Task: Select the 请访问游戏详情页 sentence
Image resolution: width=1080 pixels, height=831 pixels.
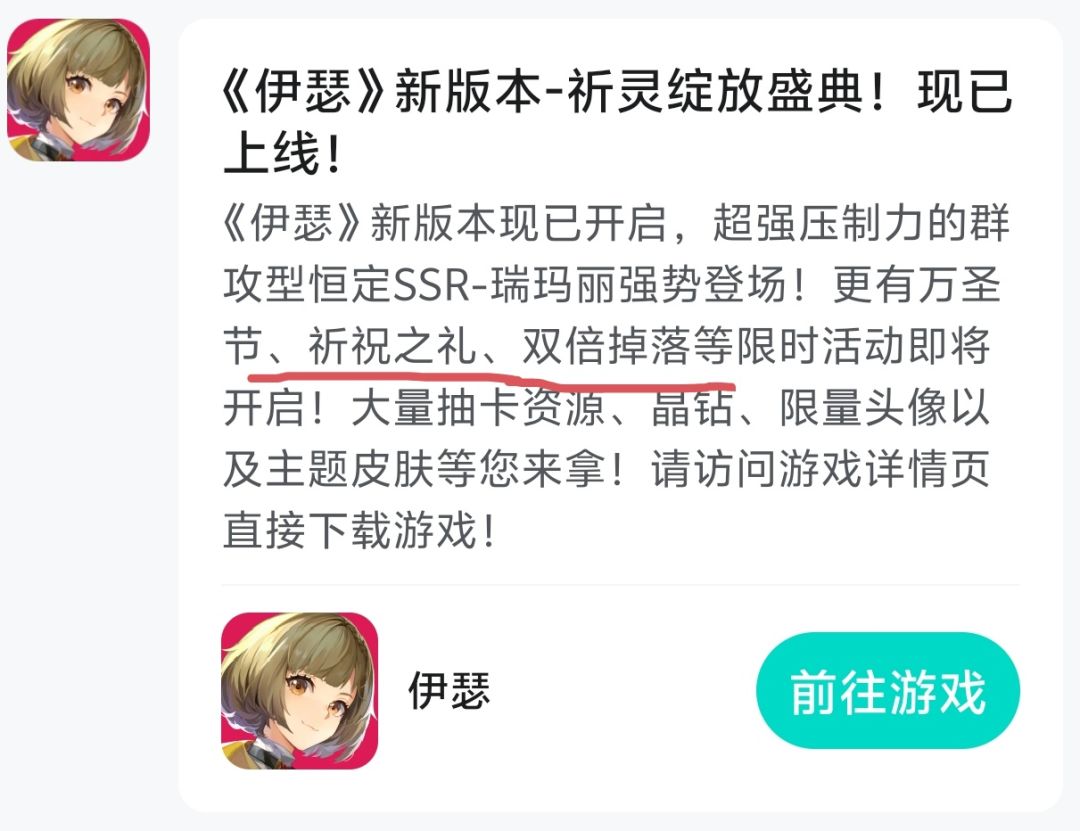Action: [821, 469]
